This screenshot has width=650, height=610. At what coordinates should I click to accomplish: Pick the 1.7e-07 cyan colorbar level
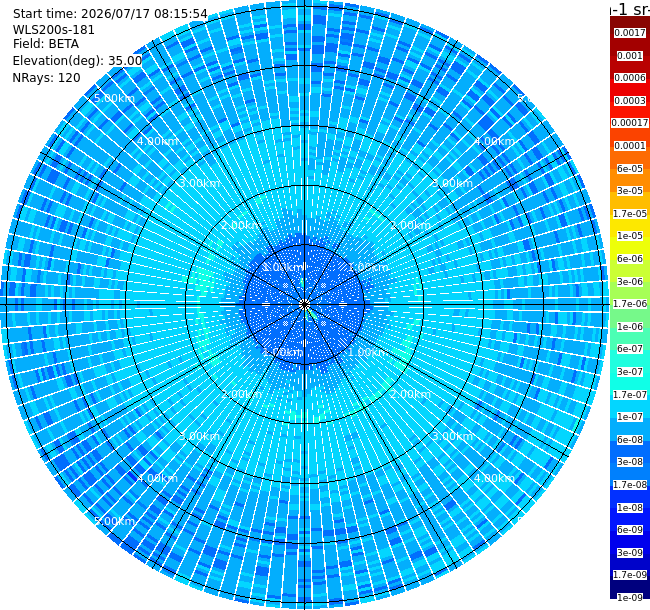coord(630,395)
